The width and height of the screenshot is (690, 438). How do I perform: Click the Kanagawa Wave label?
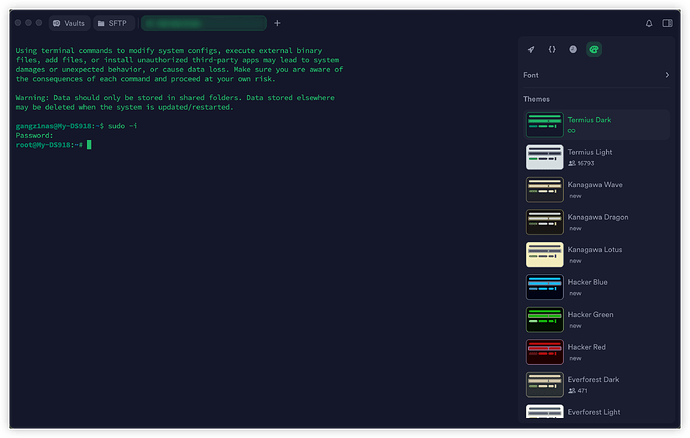(595, 185)
